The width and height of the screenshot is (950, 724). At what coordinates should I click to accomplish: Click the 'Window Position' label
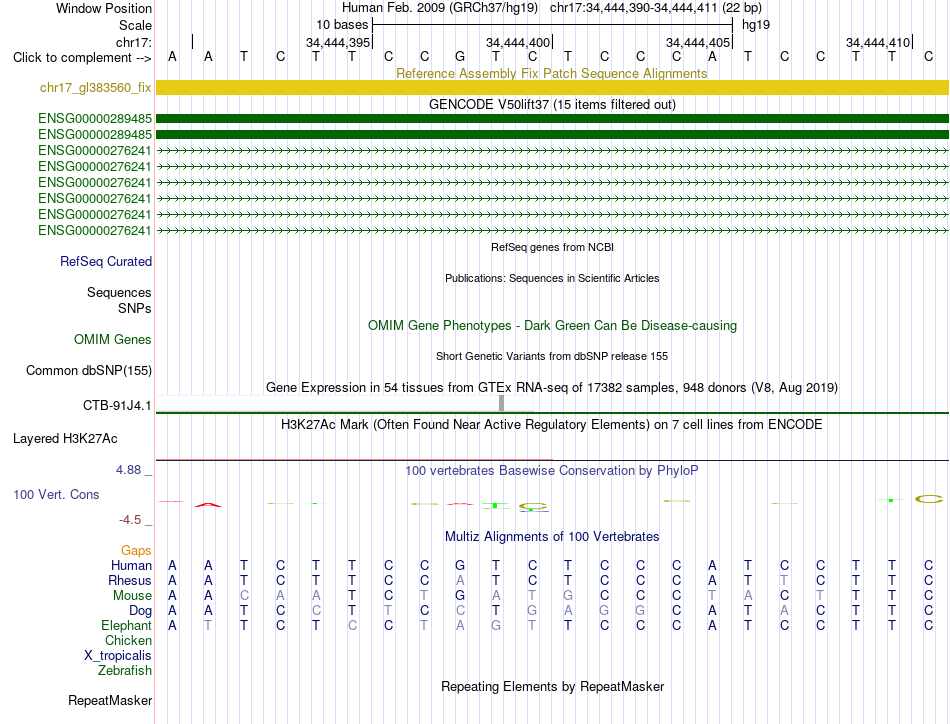(104, 8)
